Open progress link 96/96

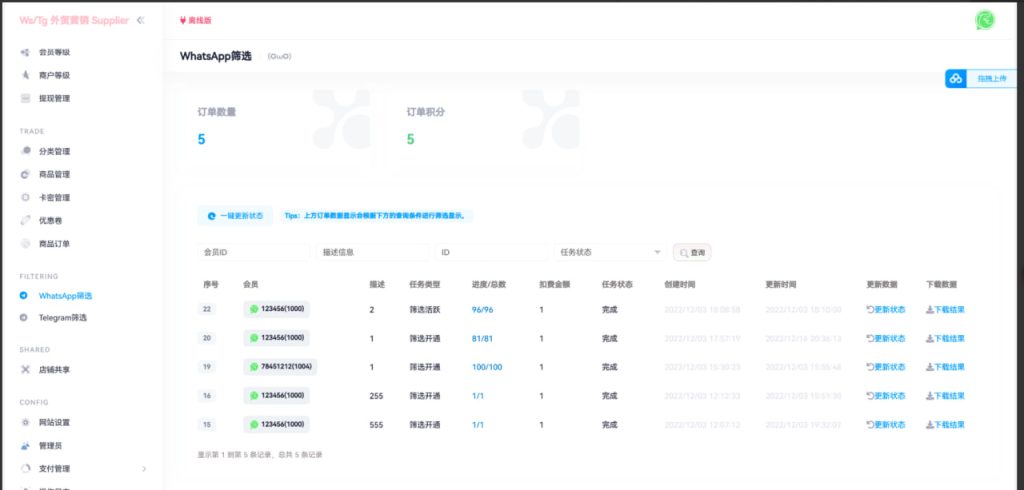coord(483,310)
